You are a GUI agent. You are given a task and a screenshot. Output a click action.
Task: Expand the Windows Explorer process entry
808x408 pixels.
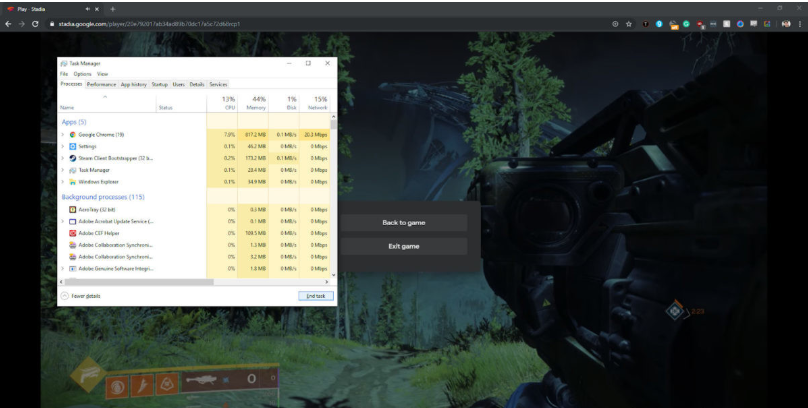click(x=62, y=182)
